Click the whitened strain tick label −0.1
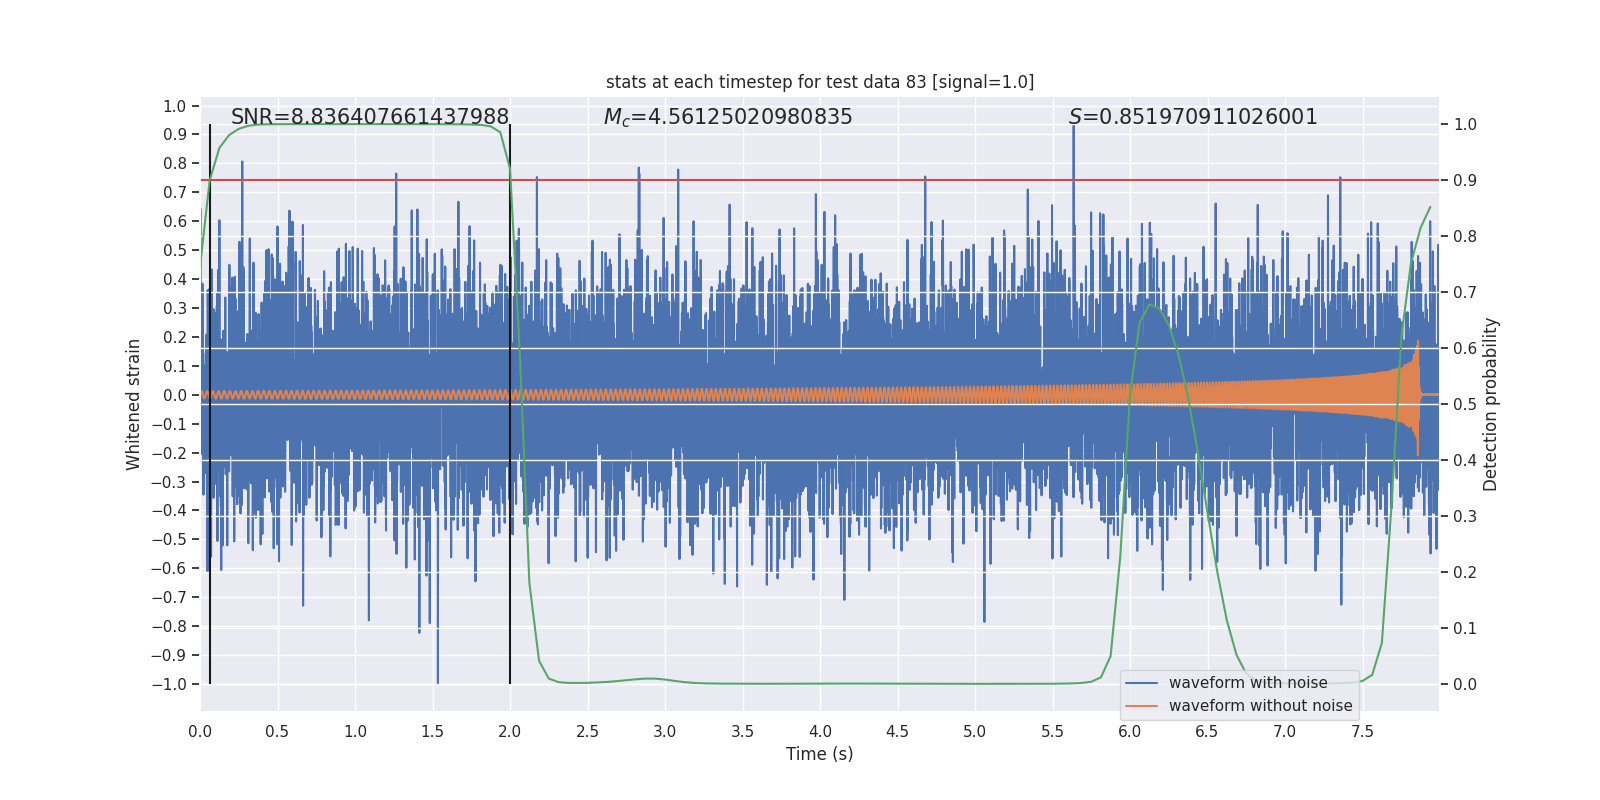 pos(169,424)
